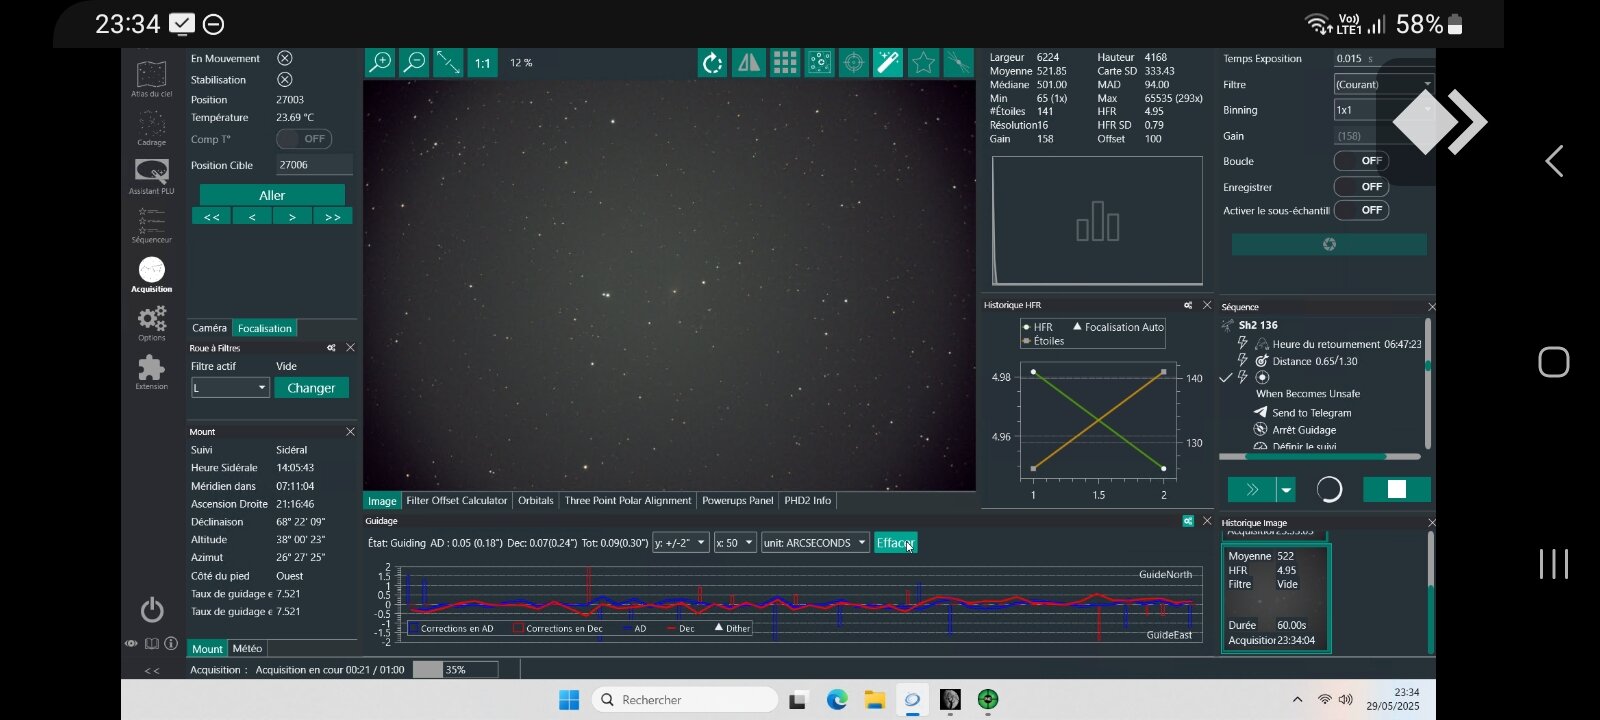Open the Cadrage framing section

[x=151, y=128]
